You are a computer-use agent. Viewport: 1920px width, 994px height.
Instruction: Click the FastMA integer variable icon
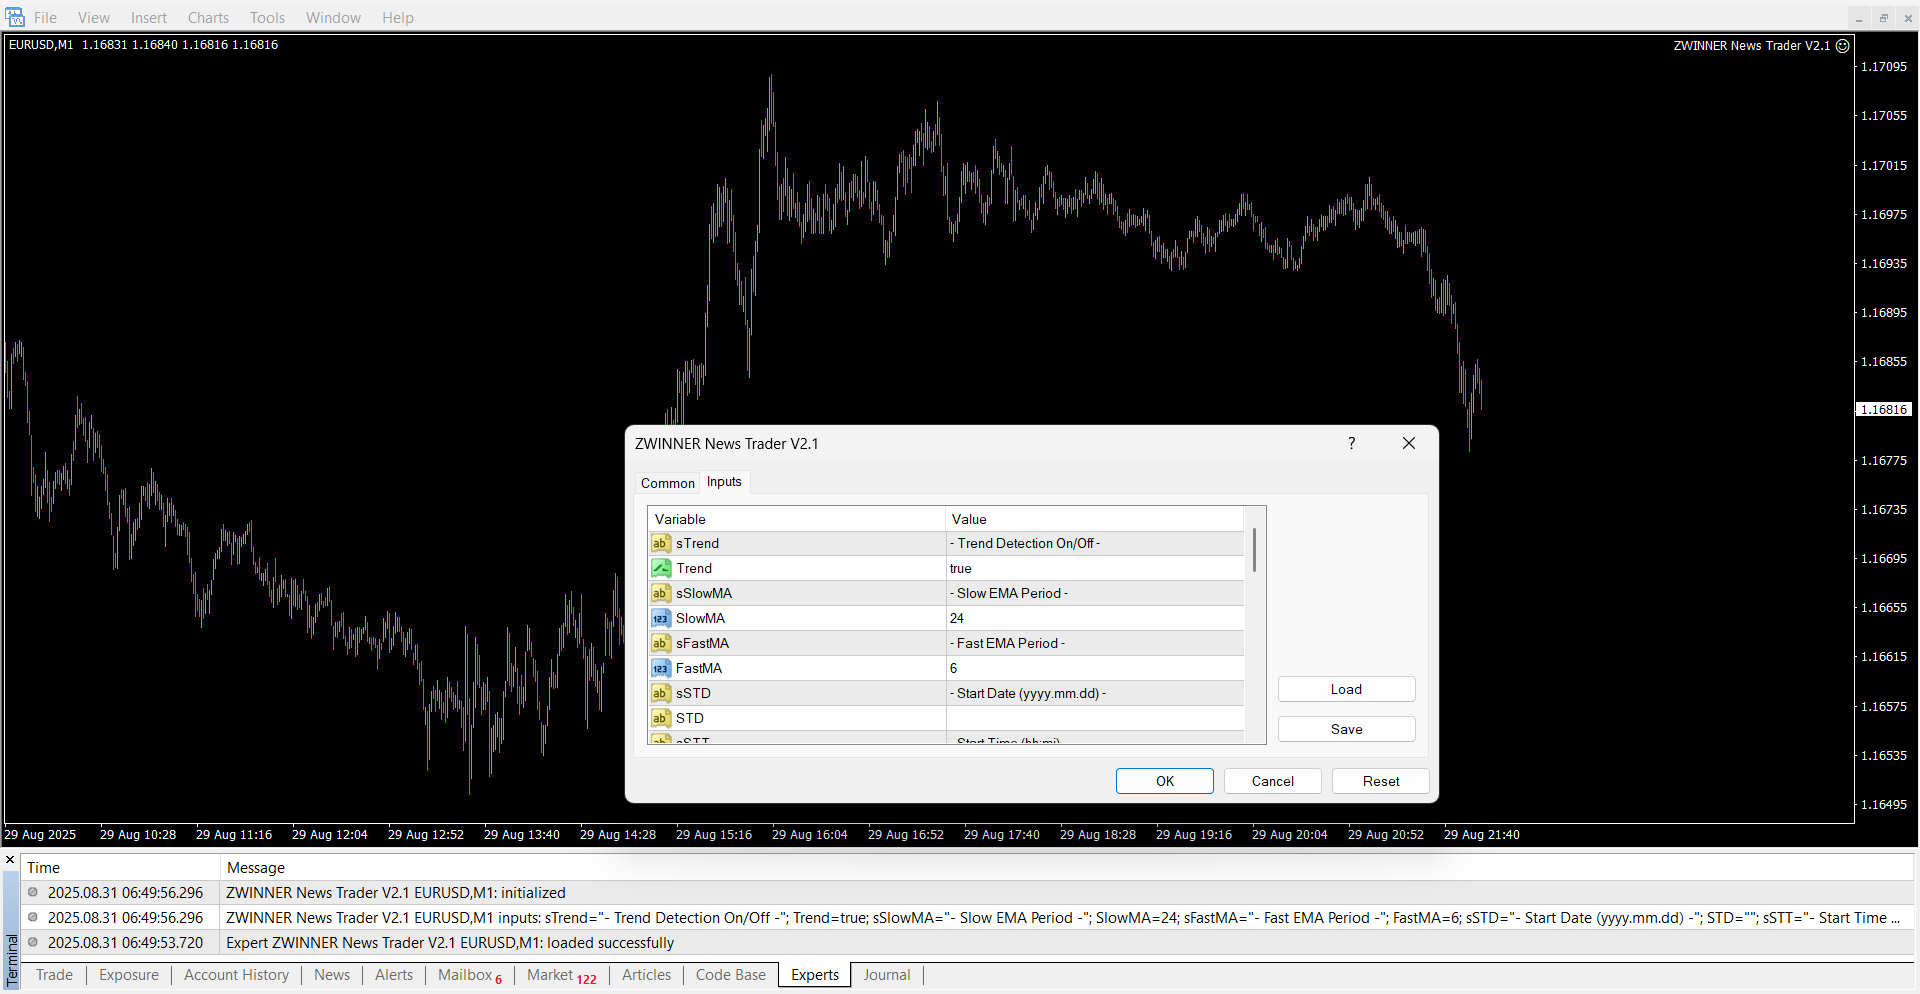pyautogui.click(x=661, y=668)
